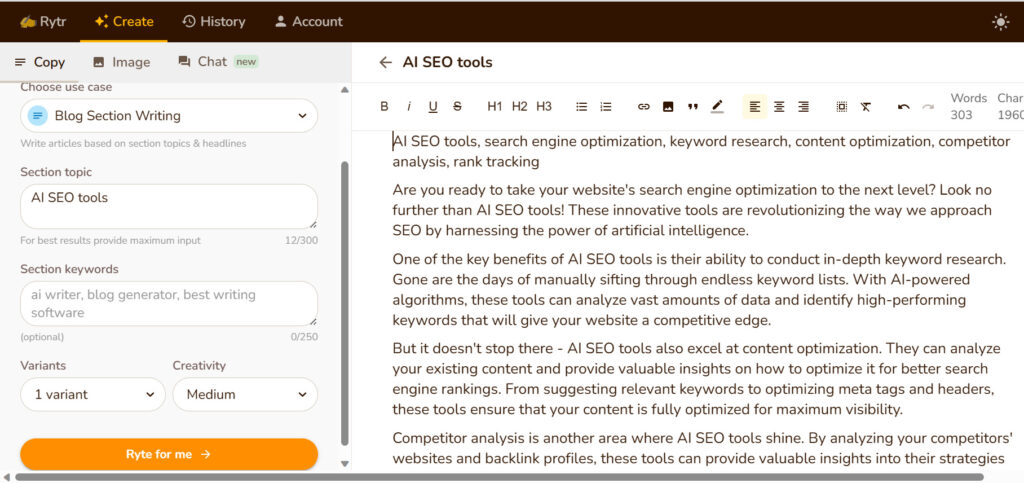
Task: Click left panel scroll down arrow
Action: coord(345,463)
